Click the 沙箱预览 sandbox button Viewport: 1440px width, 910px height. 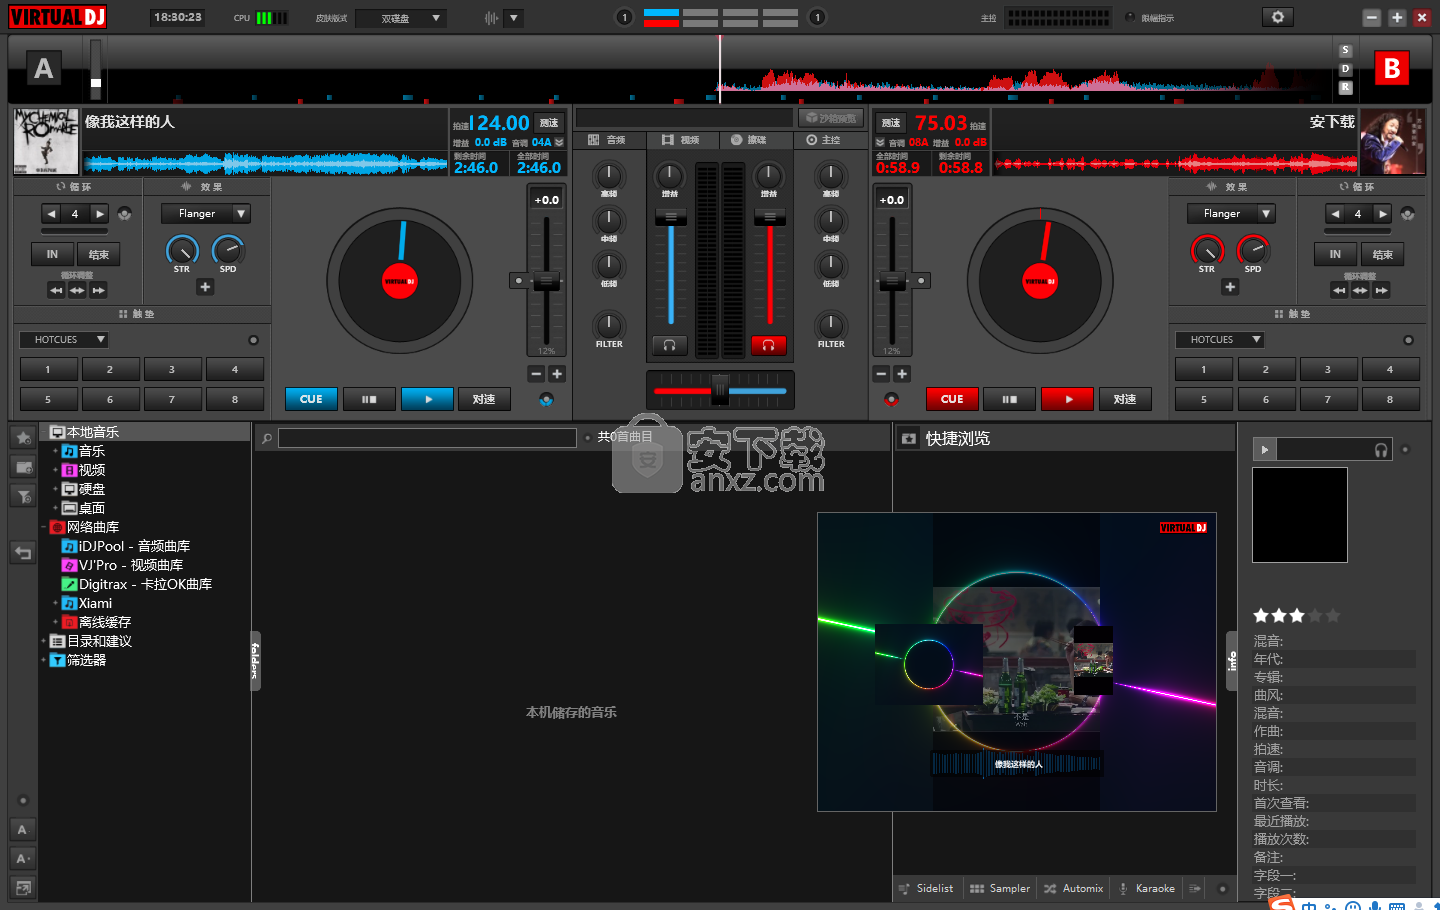click(x=832, y=118)
